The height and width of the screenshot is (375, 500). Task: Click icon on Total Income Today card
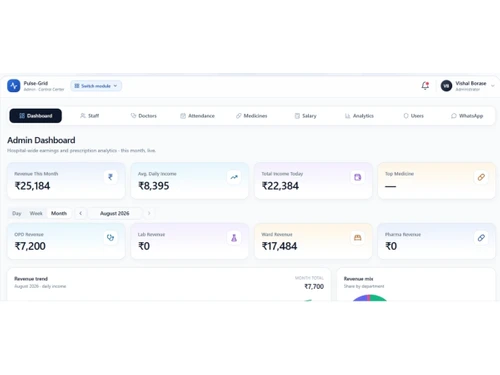click(358, 177)
